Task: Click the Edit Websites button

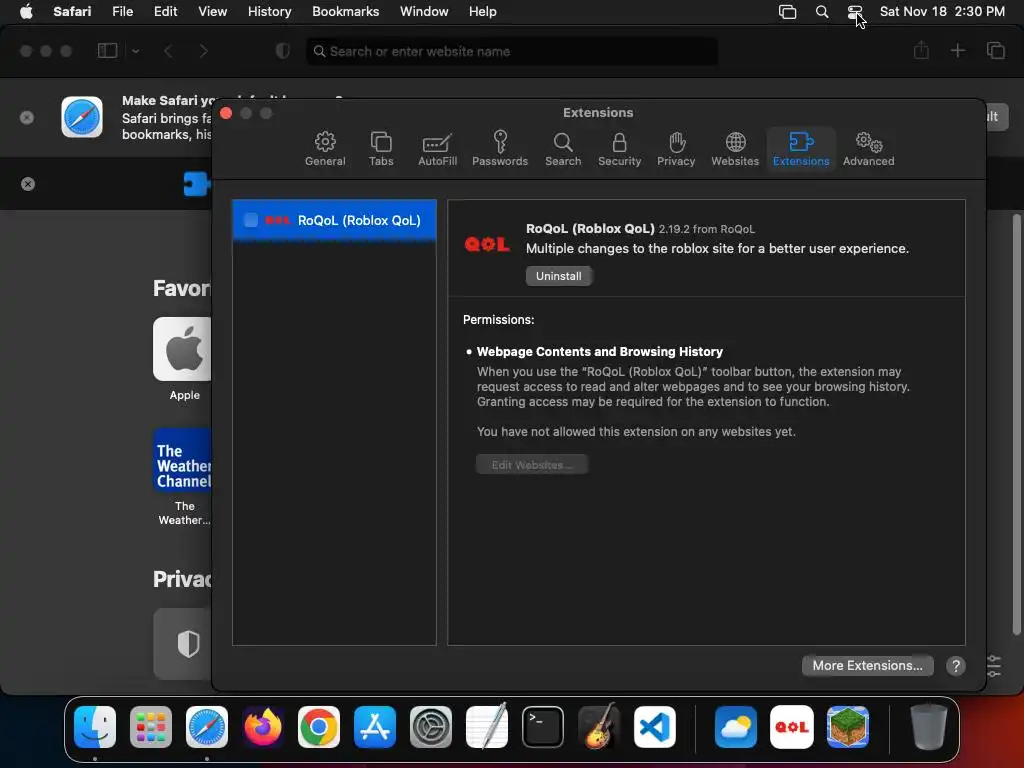Action: [532, 465]
